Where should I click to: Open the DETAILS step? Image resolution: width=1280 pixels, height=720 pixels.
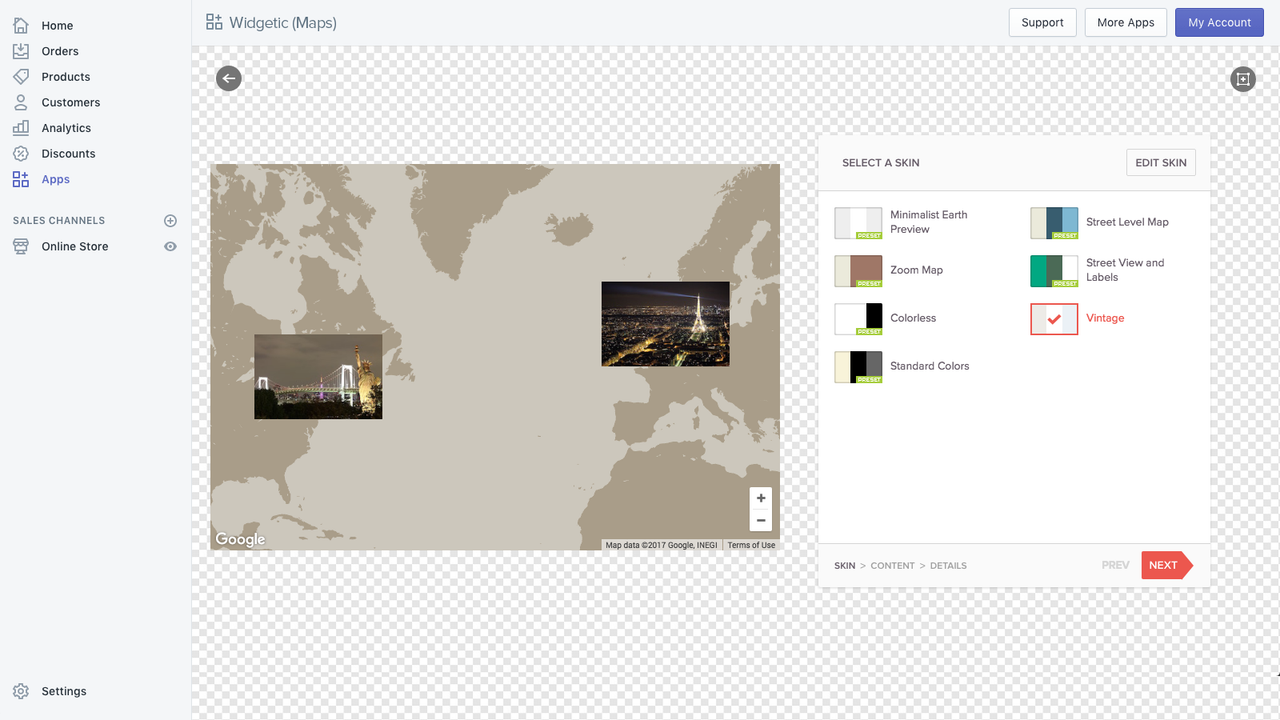click(x=948, y=565)
